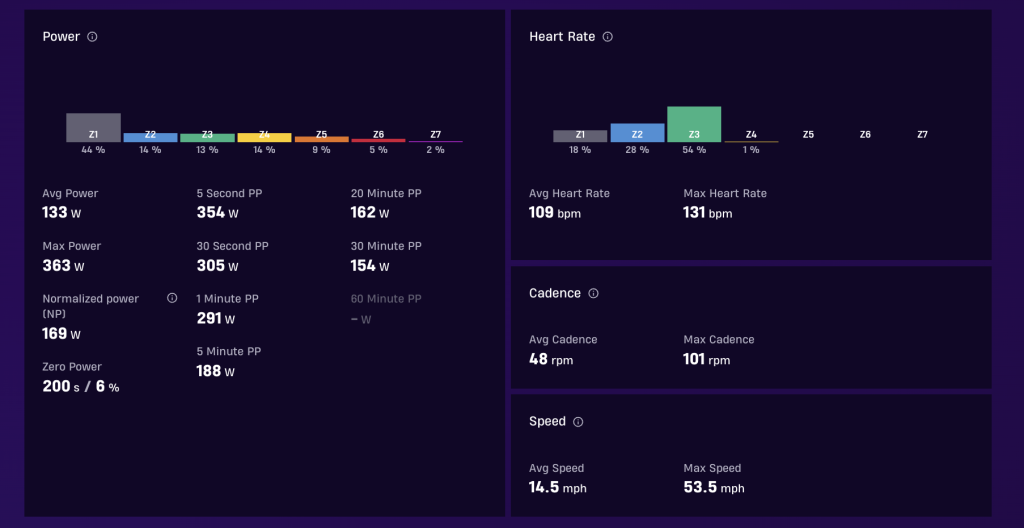Click the 1 Minute PP 291 W value

pyautogui.click(x=216, y=318)
